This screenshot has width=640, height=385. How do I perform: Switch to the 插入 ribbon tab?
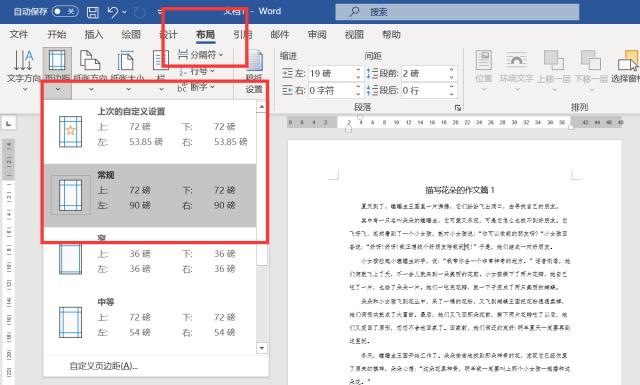point(93,35)
